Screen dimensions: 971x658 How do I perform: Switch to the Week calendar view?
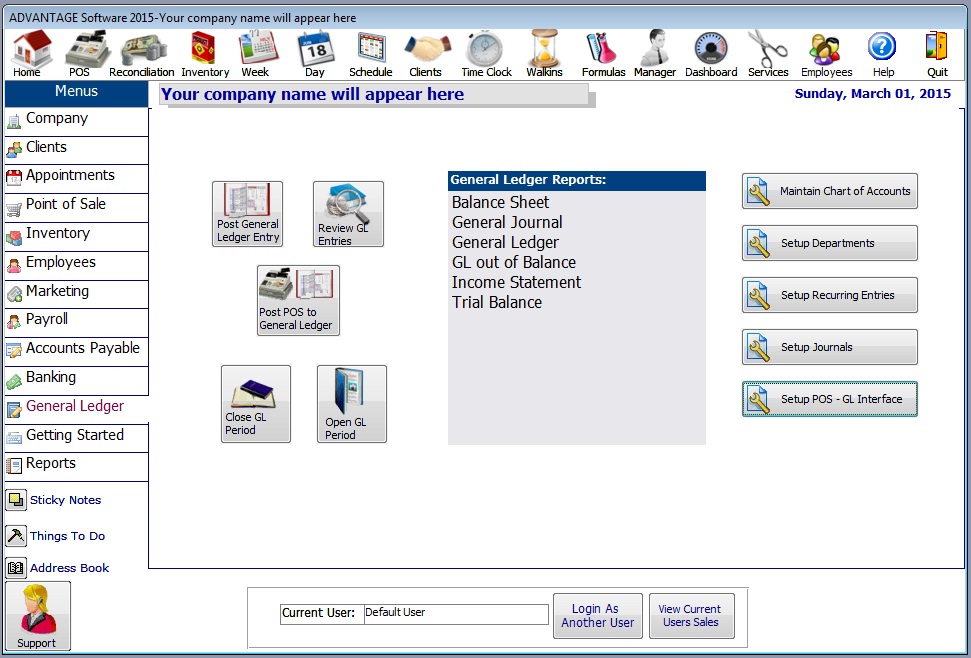point(256,54)
